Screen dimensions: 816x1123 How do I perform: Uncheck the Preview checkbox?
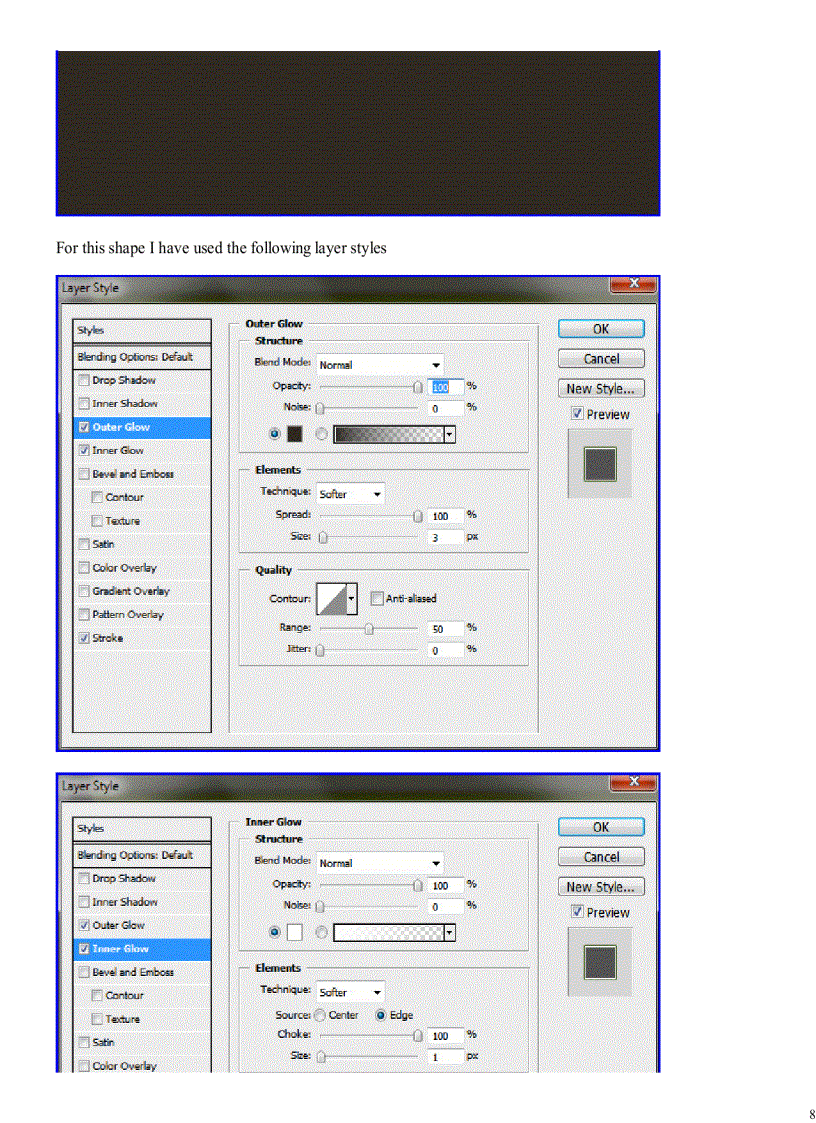[577, 413]
